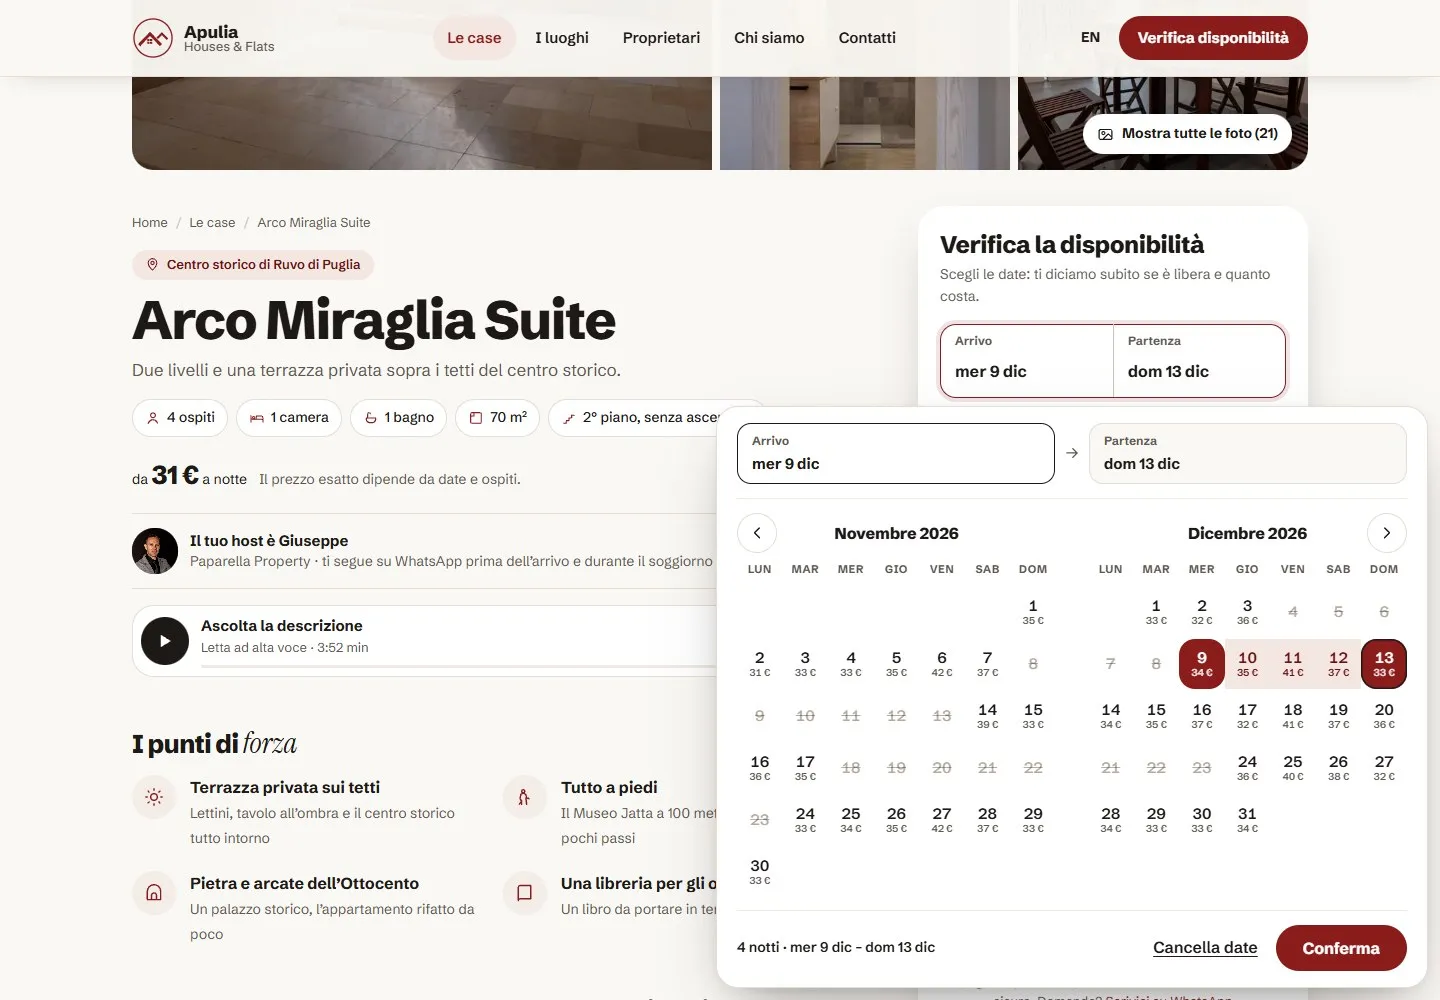Click the Arrivo field in availability card

(1027, 361)
